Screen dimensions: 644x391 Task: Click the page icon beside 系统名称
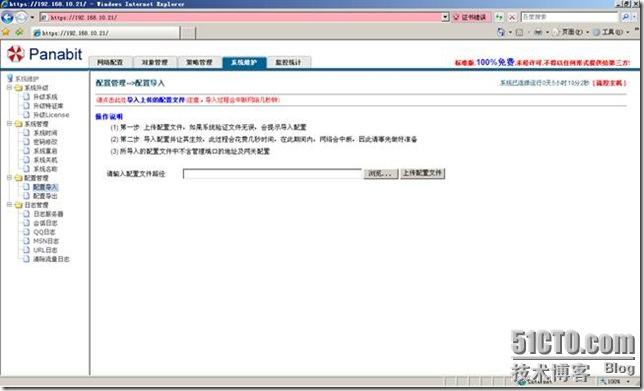click(26, 169)
